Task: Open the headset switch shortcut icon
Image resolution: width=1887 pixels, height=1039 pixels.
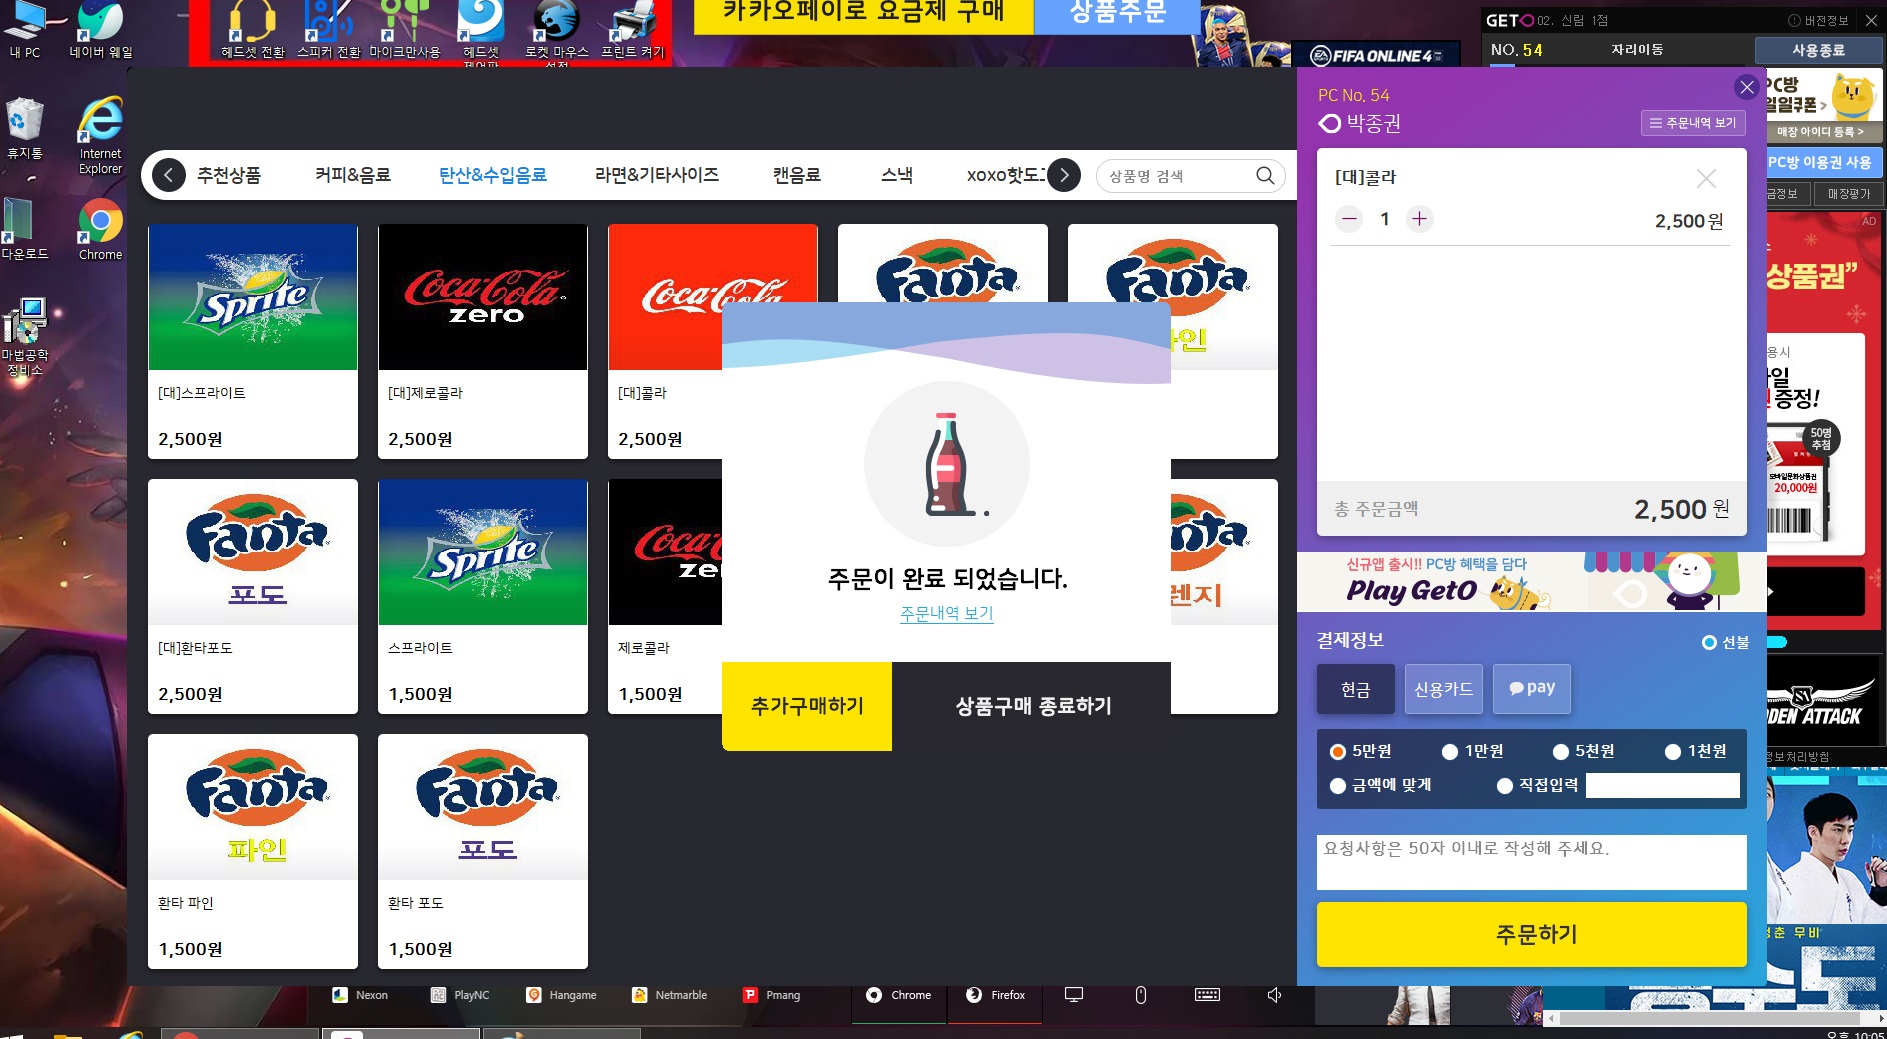Action: click(x=252, y=30)
